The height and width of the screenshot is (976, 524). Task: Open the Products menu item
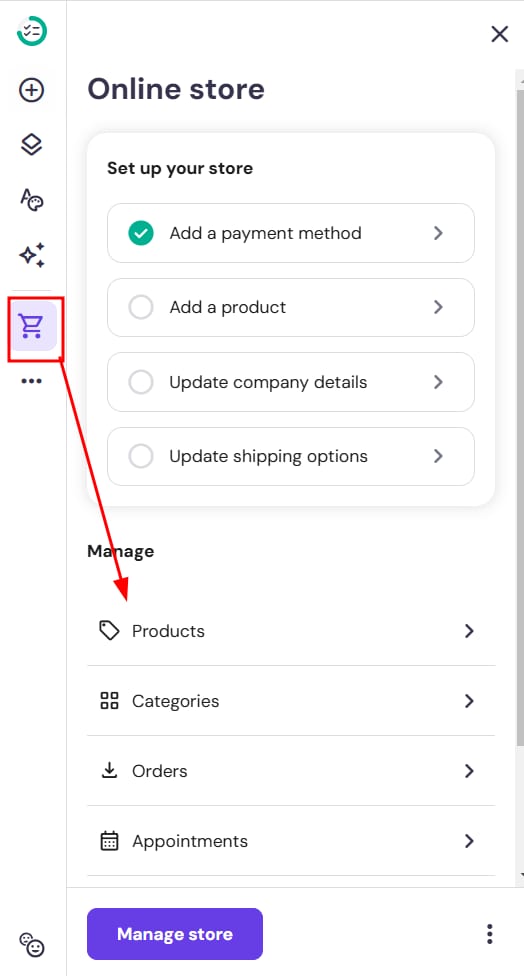click(291, 631)
